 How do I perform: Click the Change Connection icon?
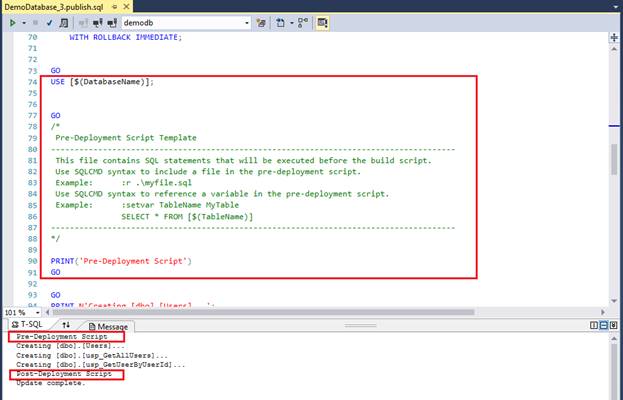[x=112, y=23]
